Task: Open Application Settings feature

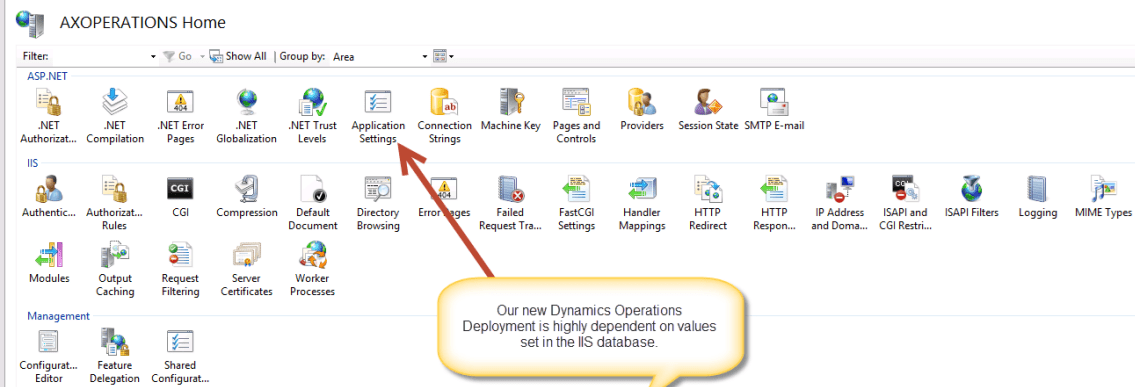Action: pyautogui.click(x=378, y=116)
